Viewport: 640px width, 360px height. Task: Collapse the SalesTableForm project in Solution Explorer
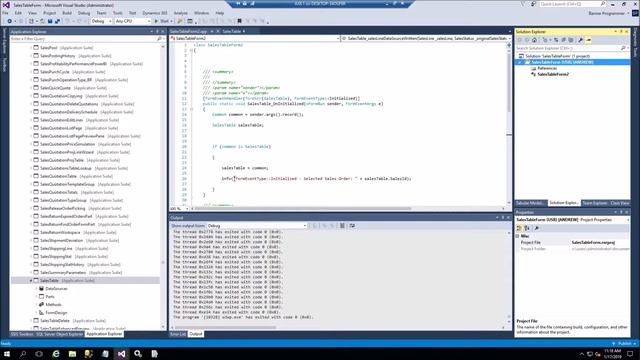[x=520, y=62]
